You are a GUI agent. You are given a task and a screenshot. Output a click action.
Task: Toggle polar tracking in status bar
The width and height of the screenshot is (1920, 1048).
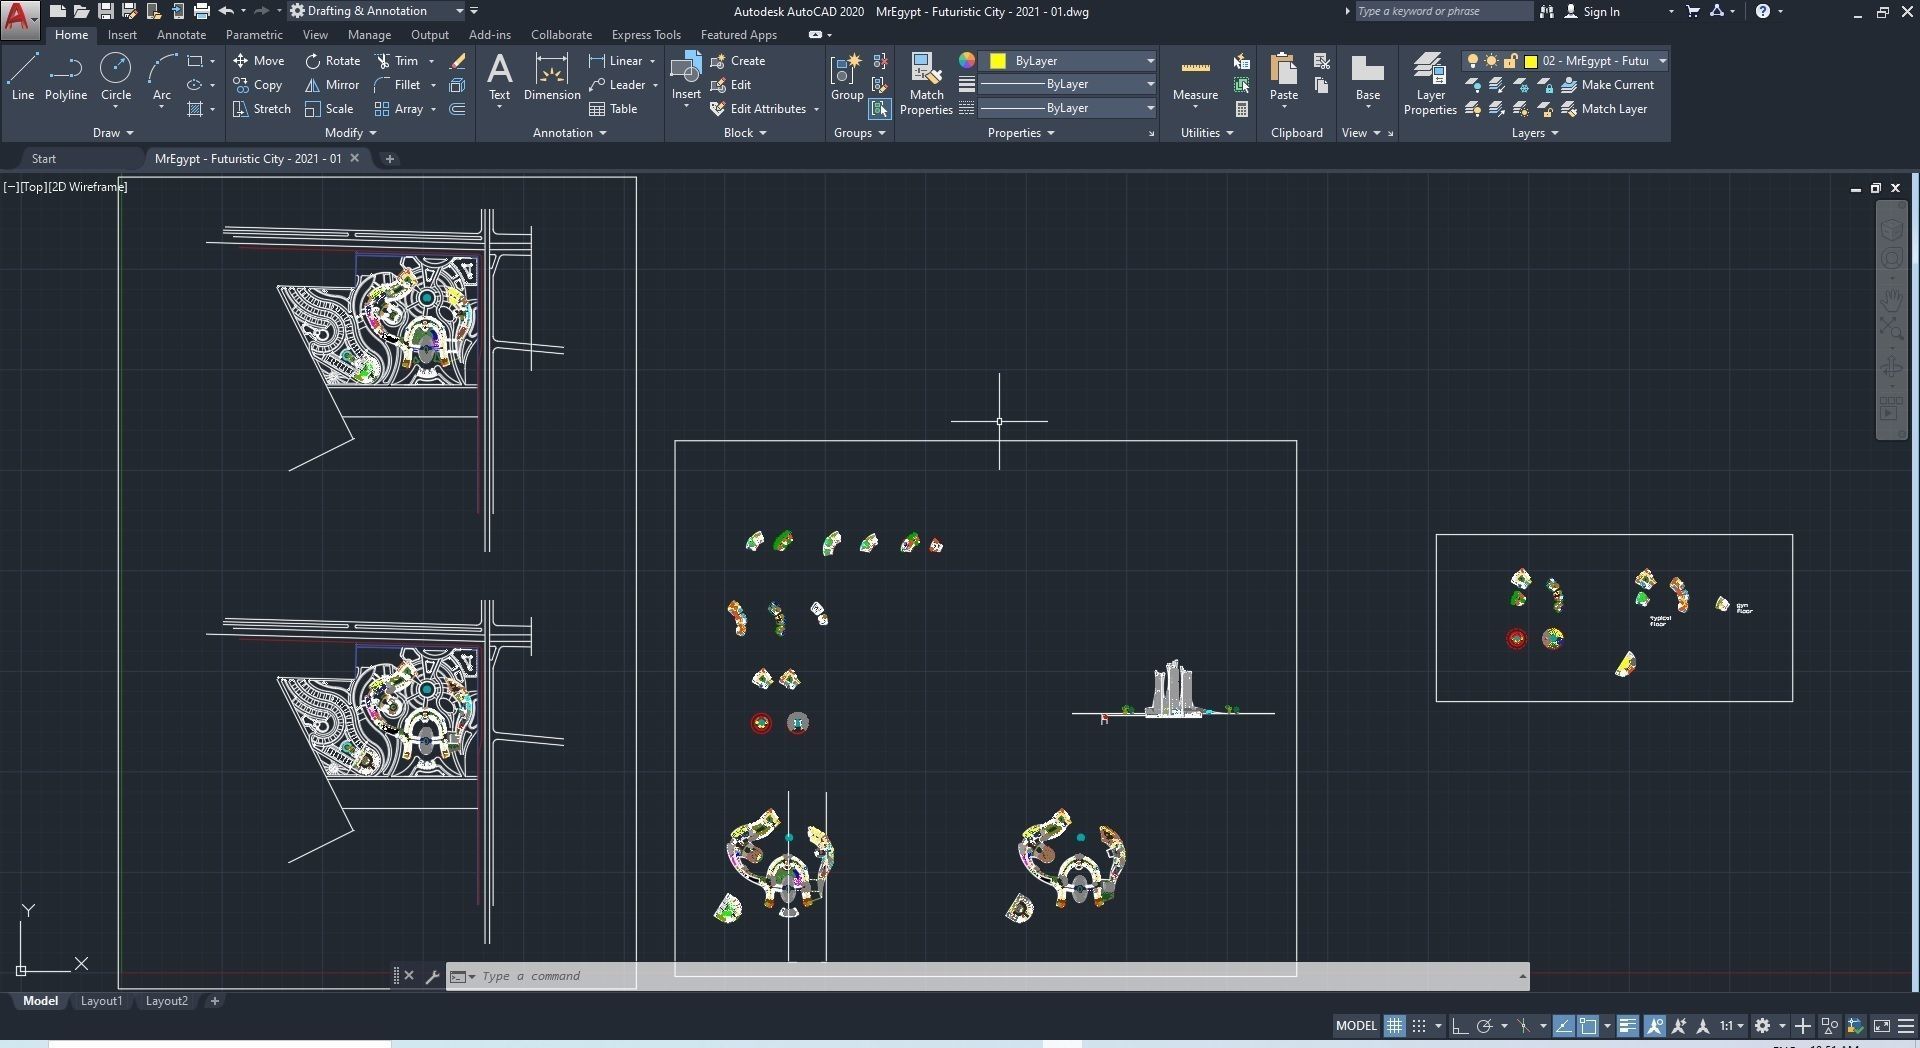(x=1485, y=1026)
